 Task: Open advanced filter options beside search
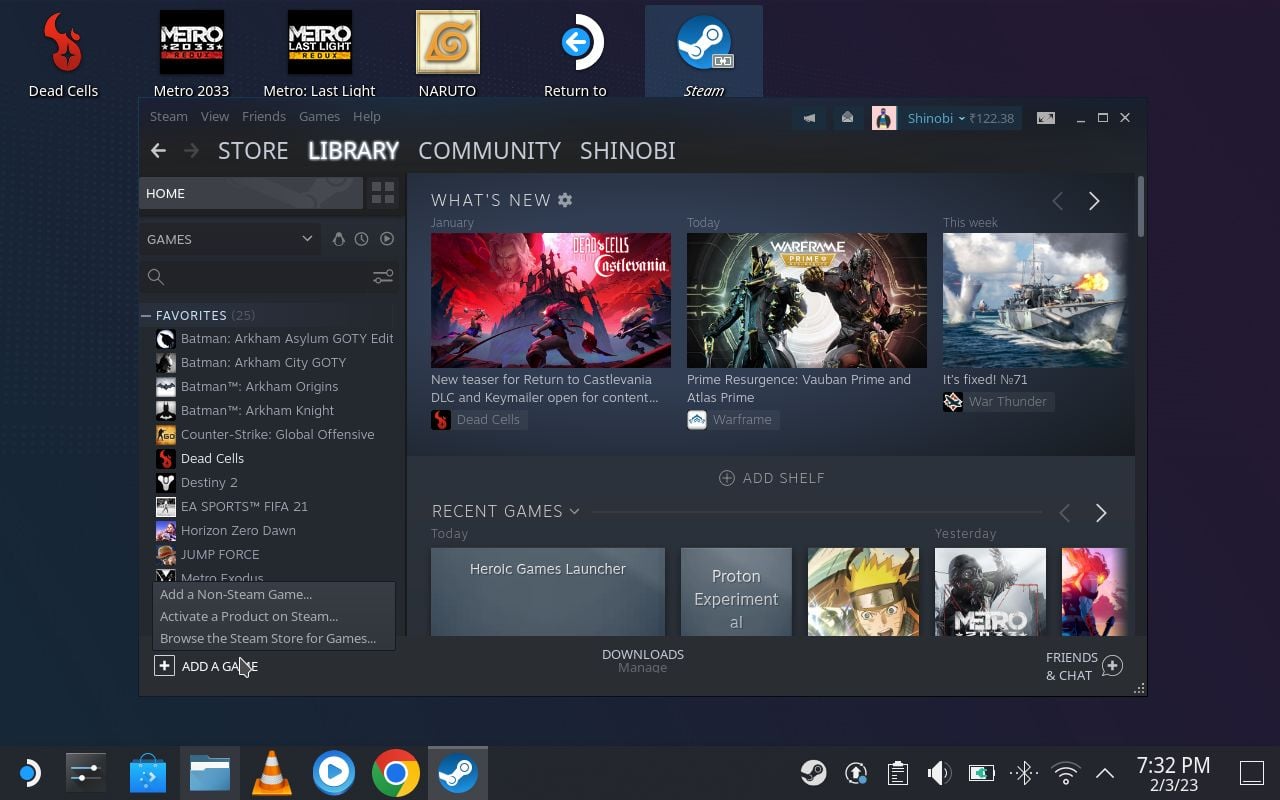pos(383,277)
